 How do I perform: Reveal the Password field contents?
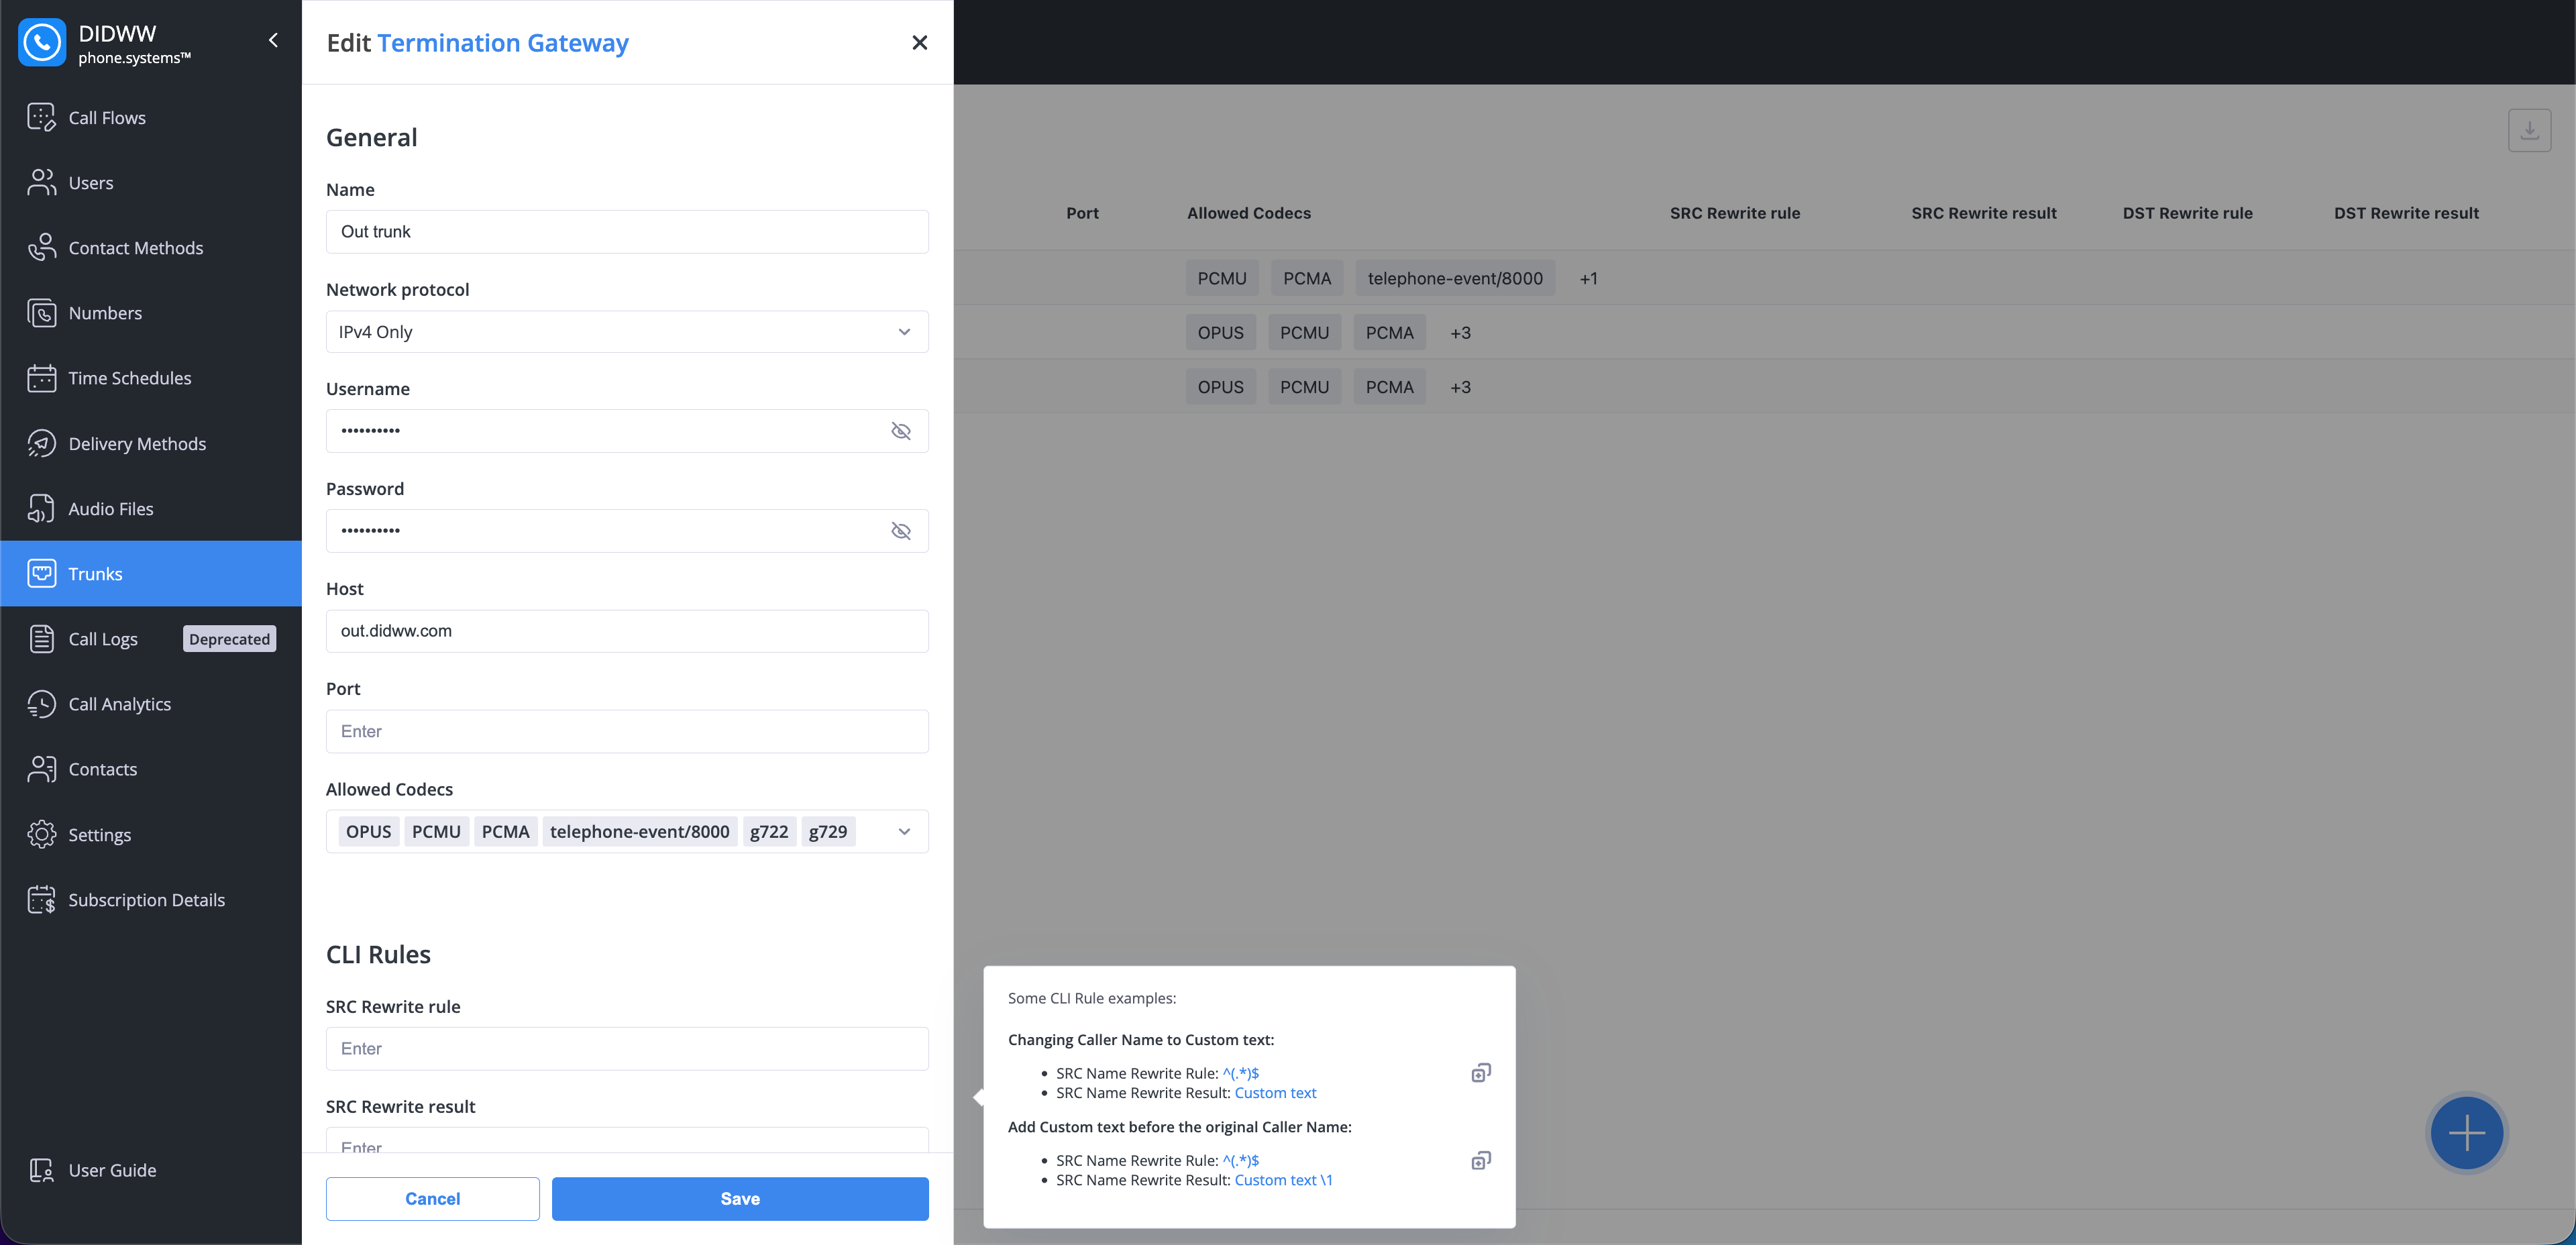[900, 531]
